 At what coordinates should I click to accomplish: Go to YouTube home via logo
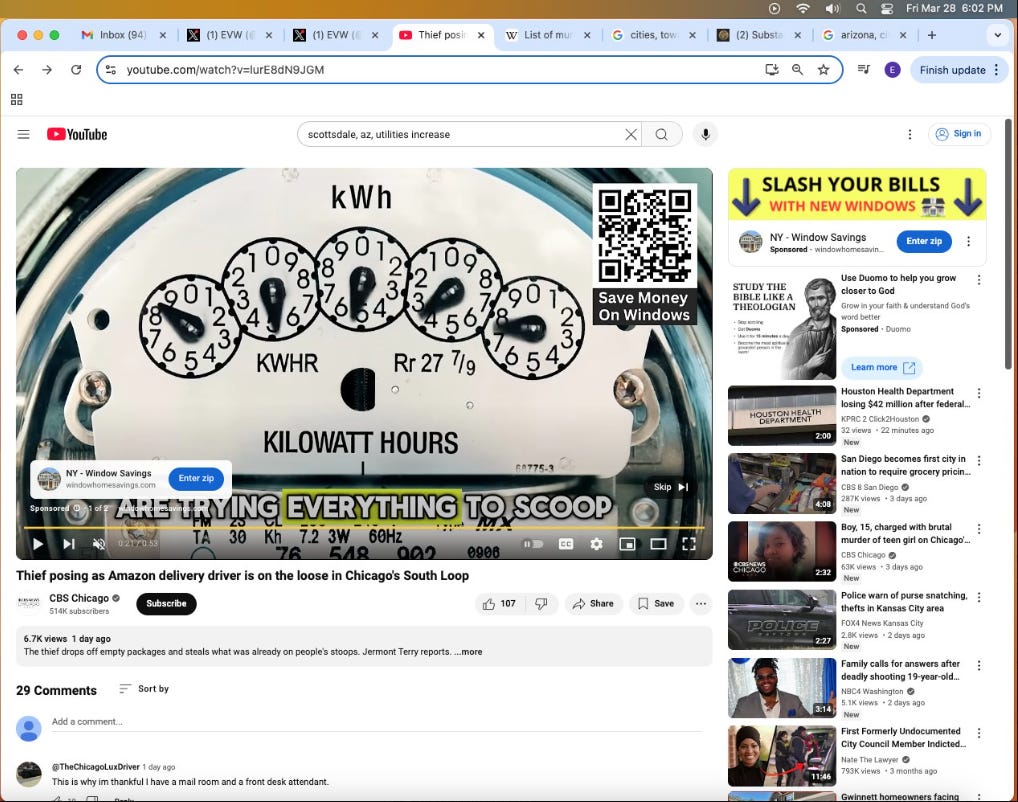click(x=77, y=134)
